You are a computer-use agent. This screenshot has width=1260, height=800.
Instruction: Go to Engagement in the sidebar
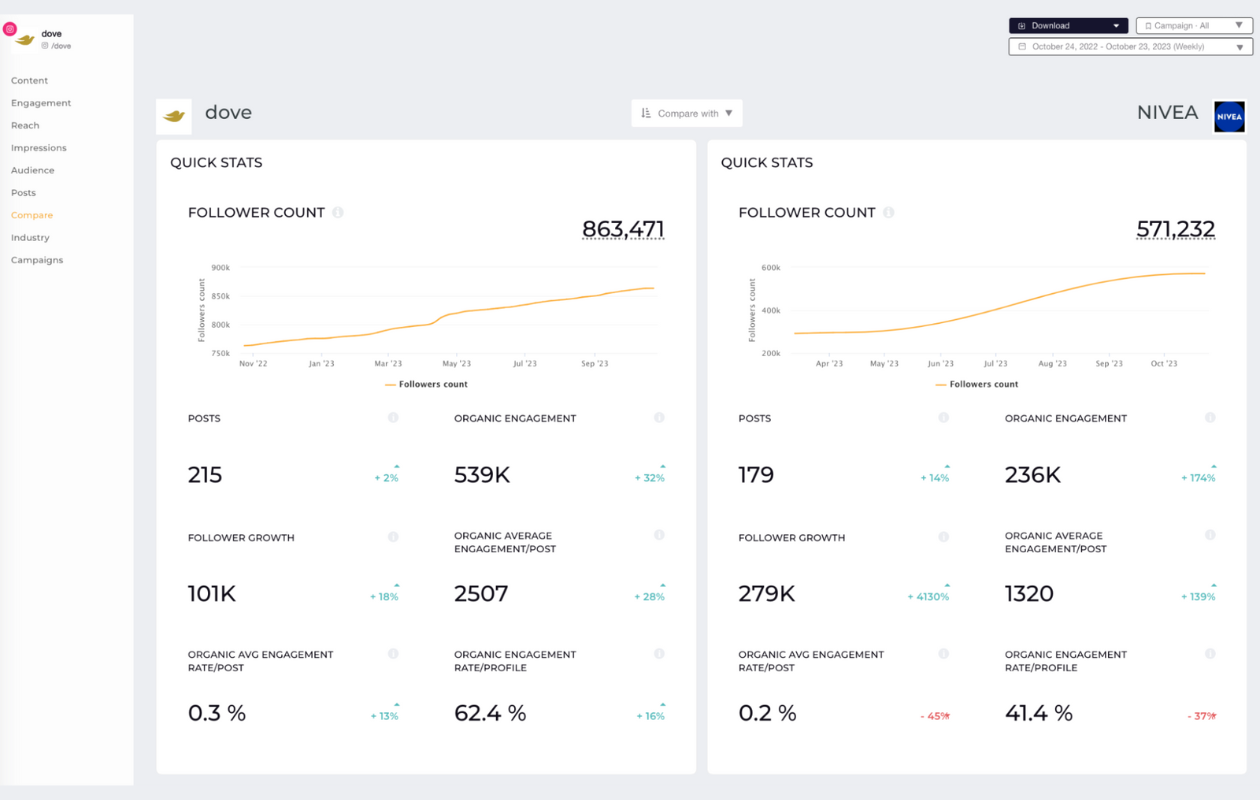click(41, 103)
